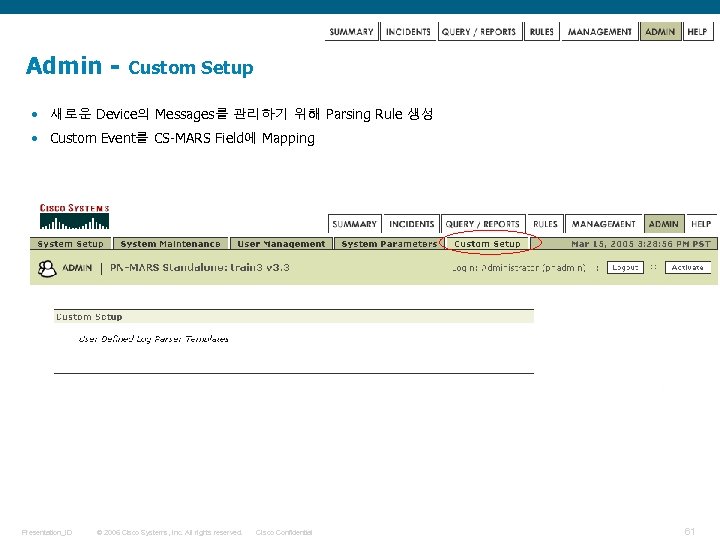Click the Cisco Confidential footer text
The height and width of the screenshot is (540, 720).
tap(284, 533)
